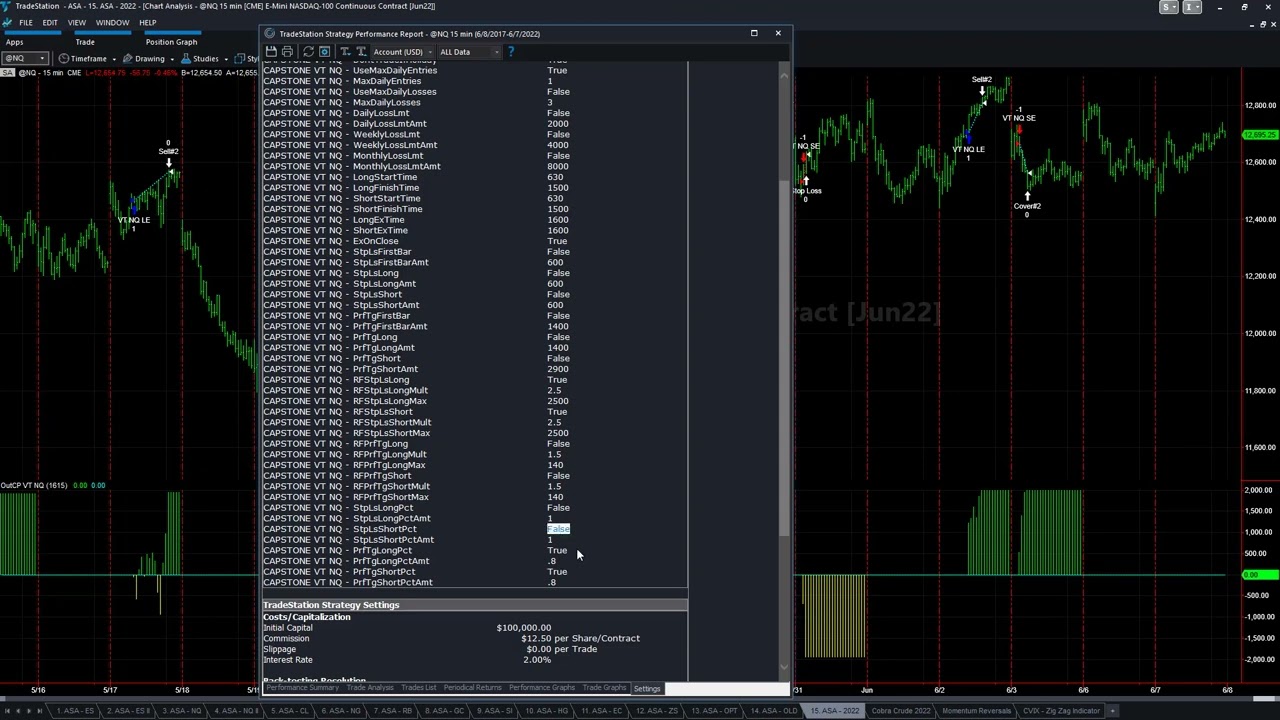Viewport: 1280px width, 720px height.
Task: Switch to workspace tab 11. ASA - EC
Action: click(x=600, y=711)
